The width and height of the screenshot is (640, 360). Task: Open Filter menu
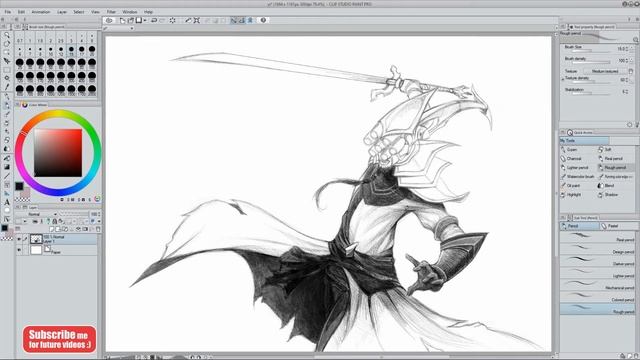pyautogui.click(x=111, y=12)
